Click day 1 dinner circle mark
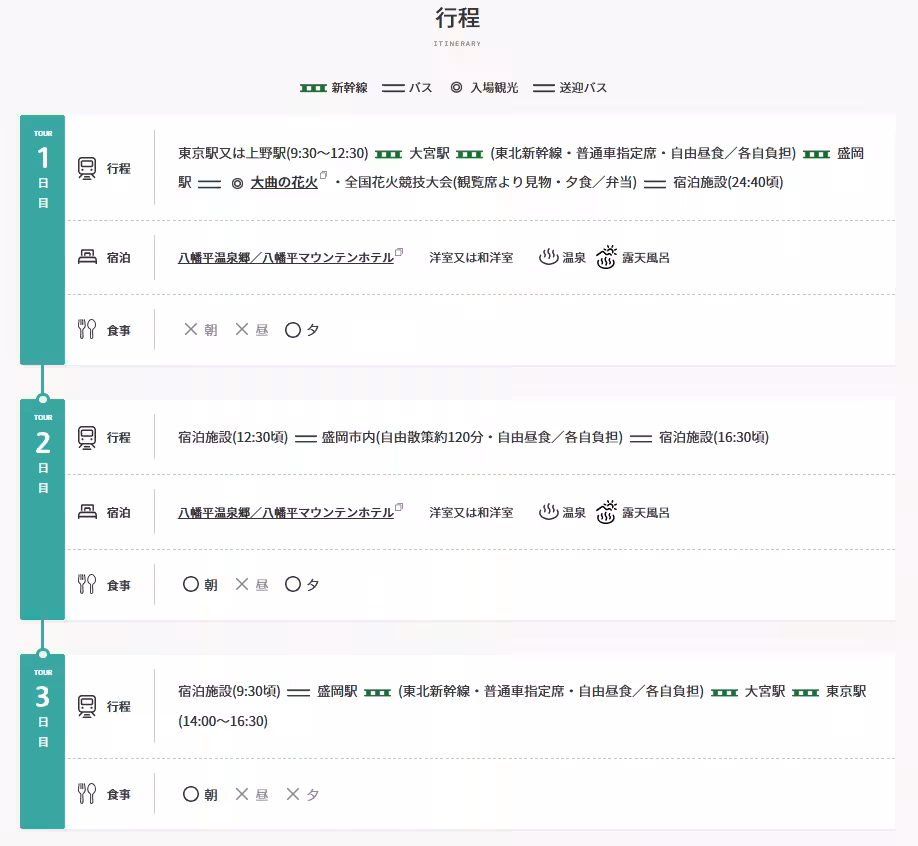The image size is (918, 846). coord(293,330)
